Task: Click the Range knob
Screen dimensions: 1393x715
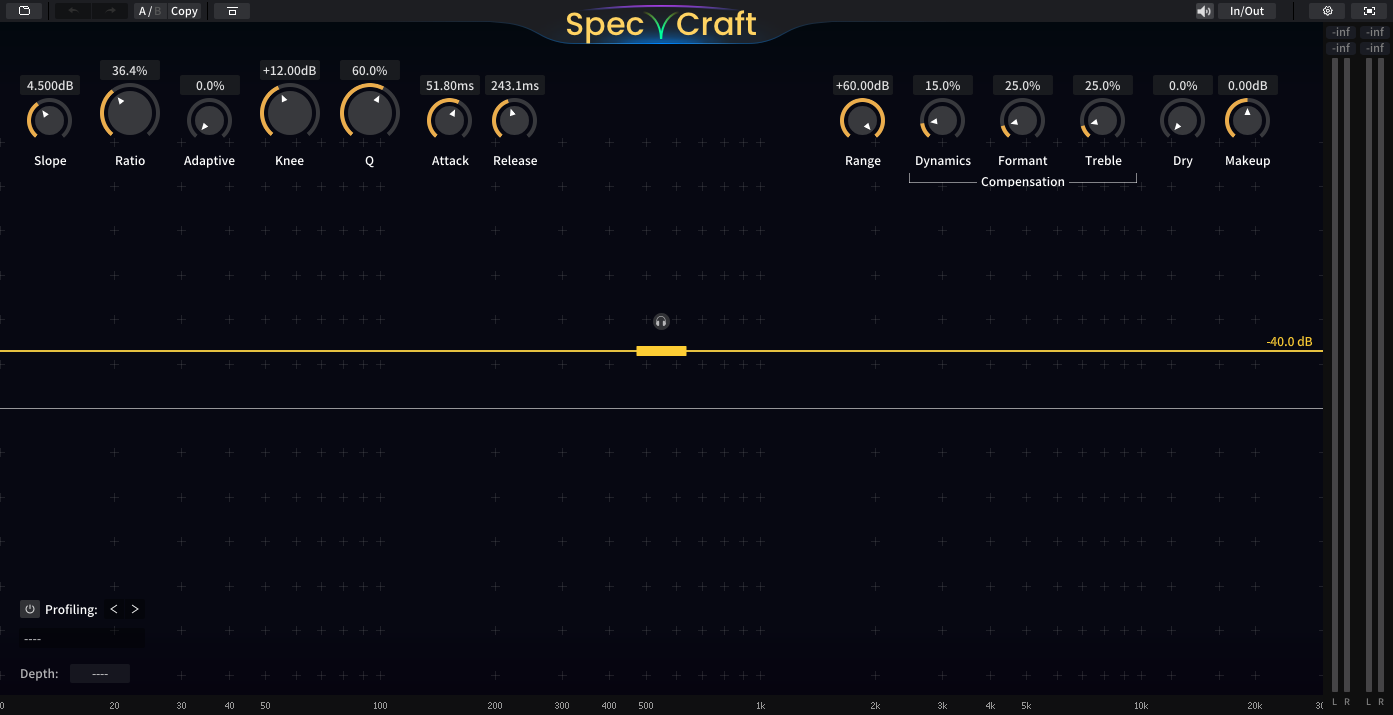Action: [862, 121]
